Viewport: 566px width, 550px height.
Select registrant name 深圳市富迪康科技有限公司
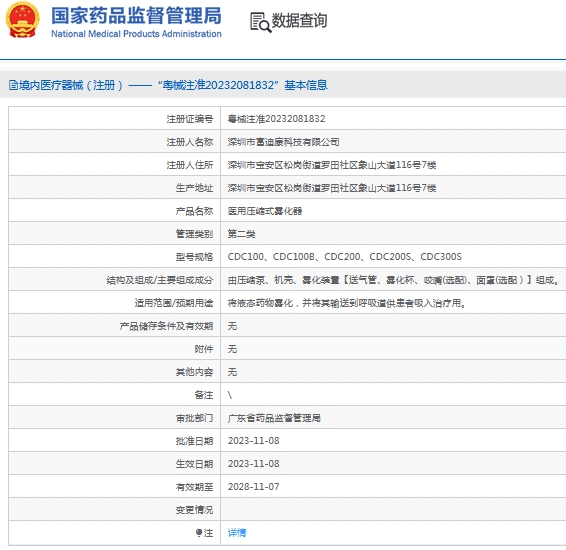(x=283, y=142)
